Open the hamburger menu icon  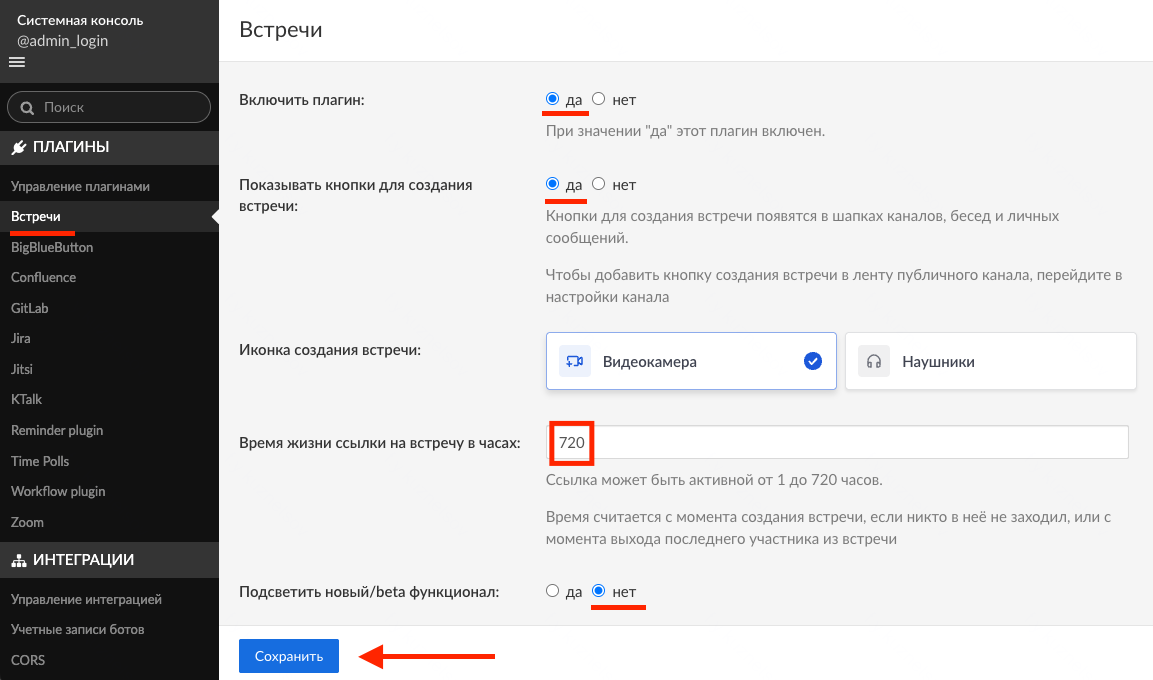[16, 62]
